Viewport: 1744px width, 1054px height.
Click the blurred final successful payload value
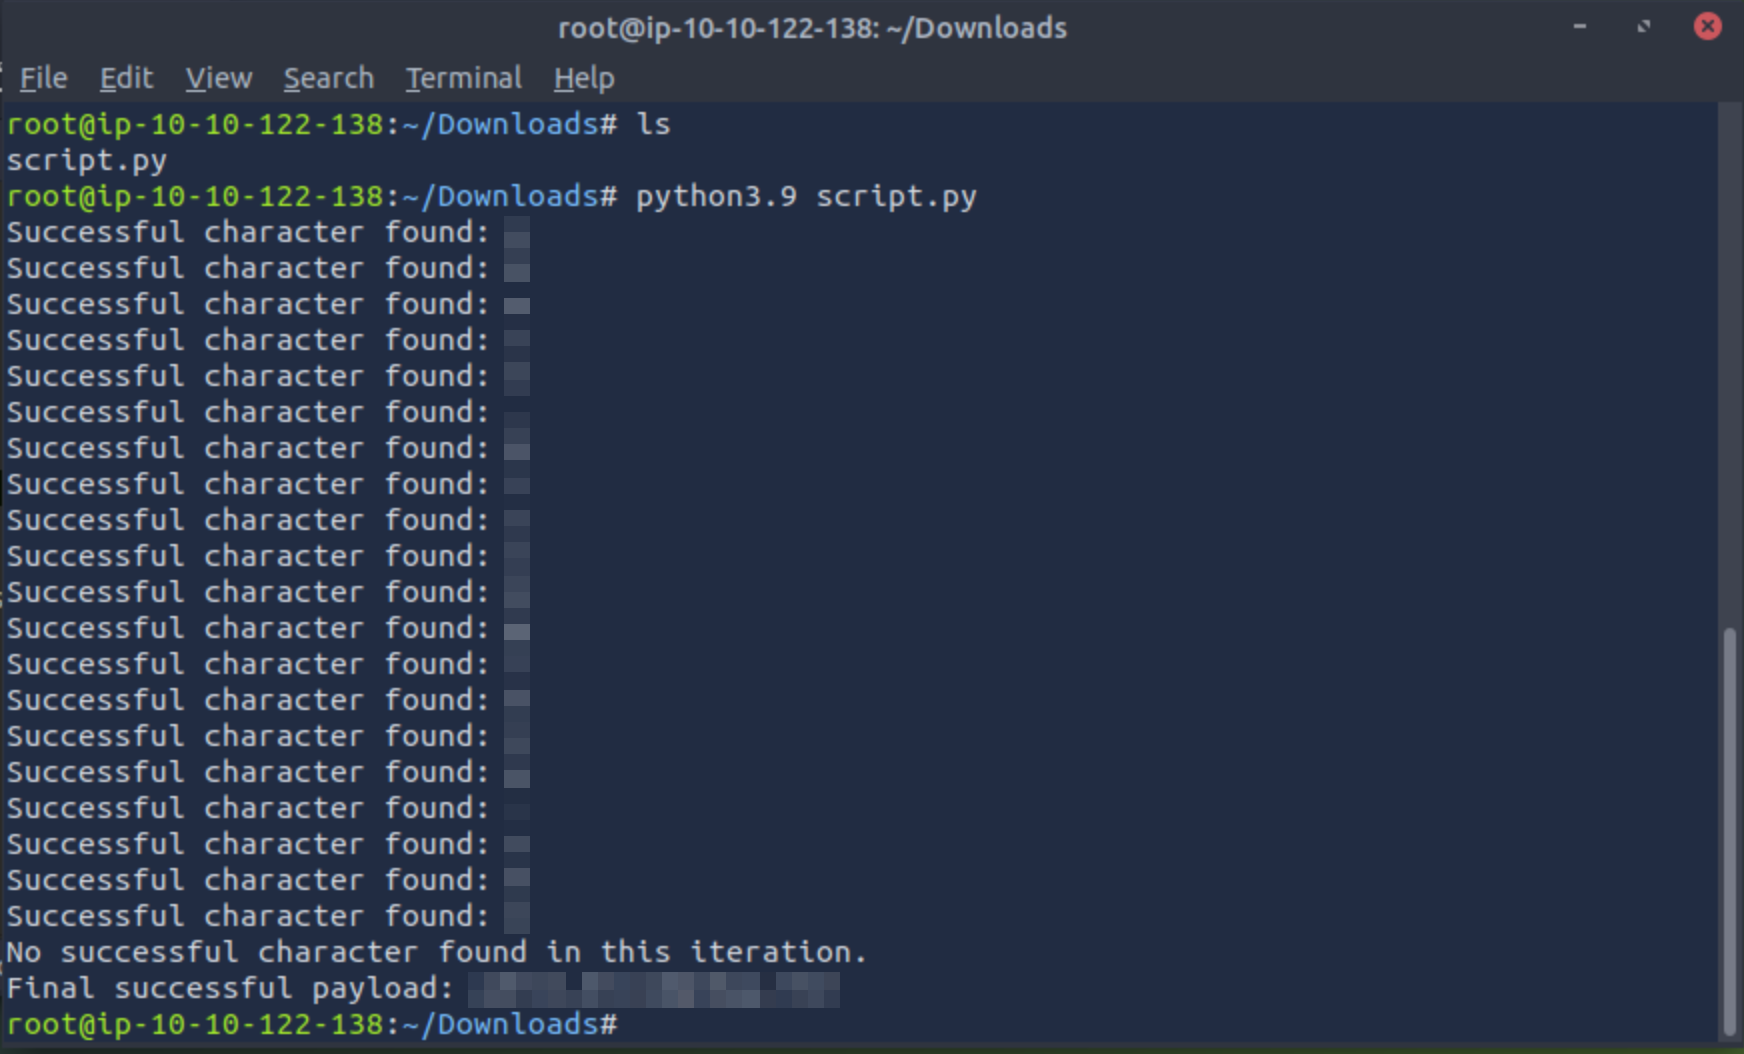(x=654, y=989)
